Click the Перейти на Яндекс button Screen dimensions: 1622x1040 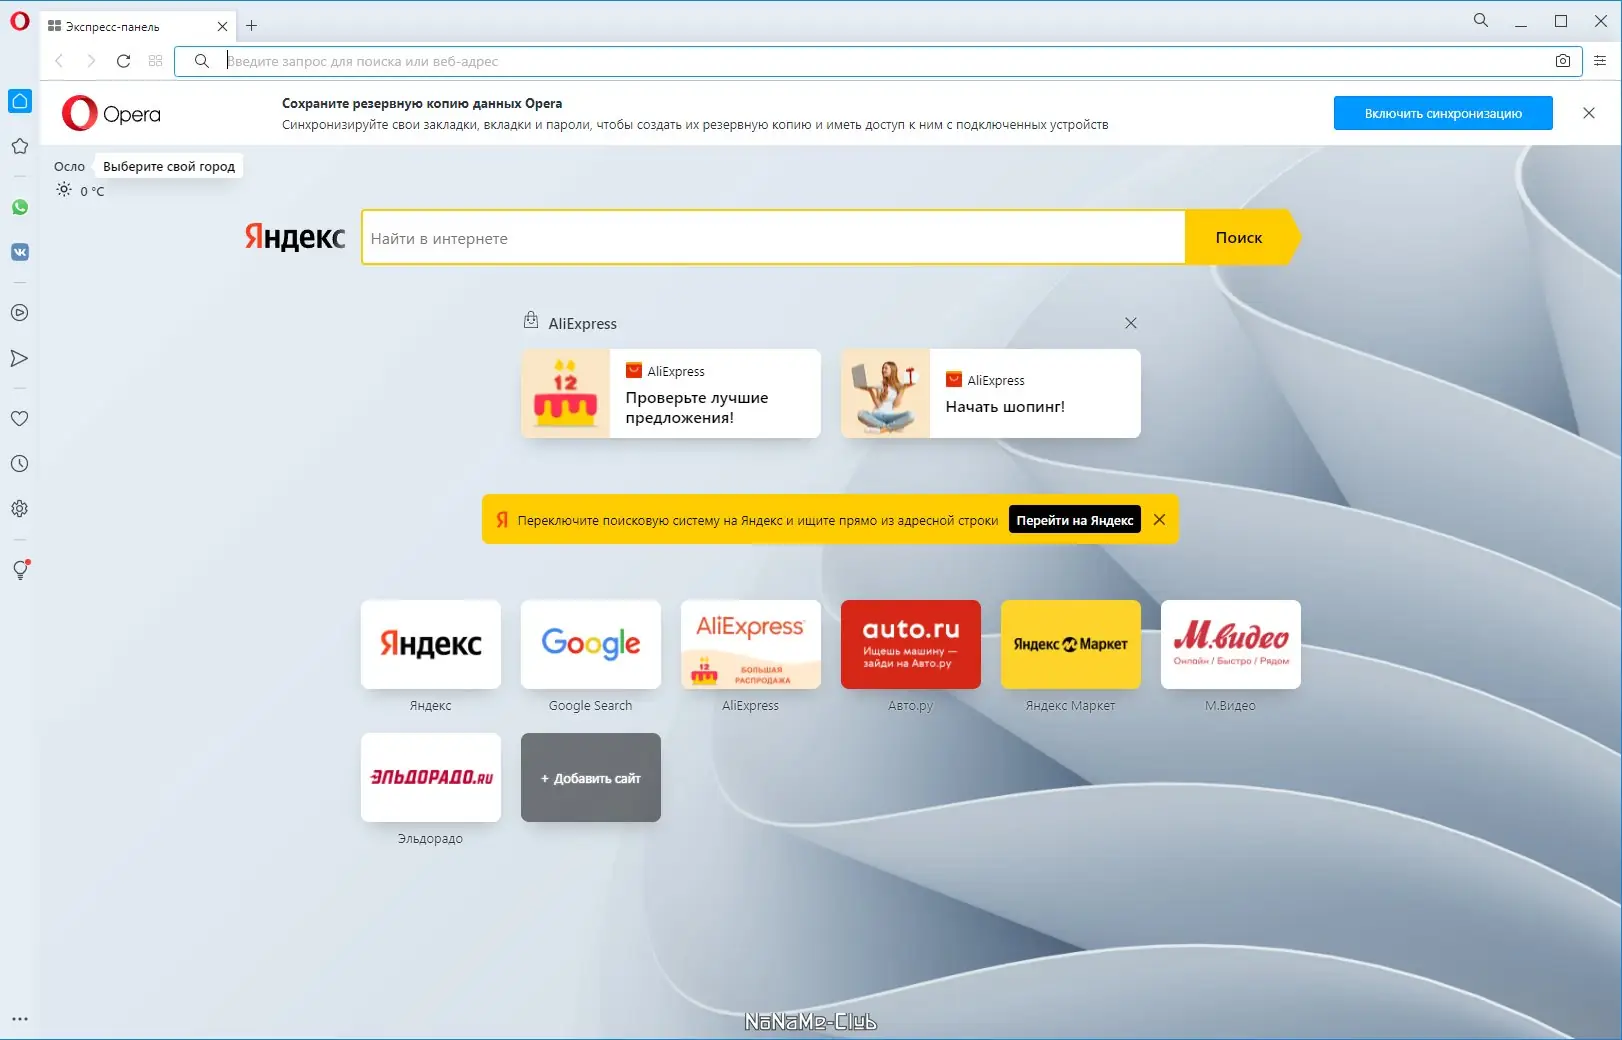1075,520
